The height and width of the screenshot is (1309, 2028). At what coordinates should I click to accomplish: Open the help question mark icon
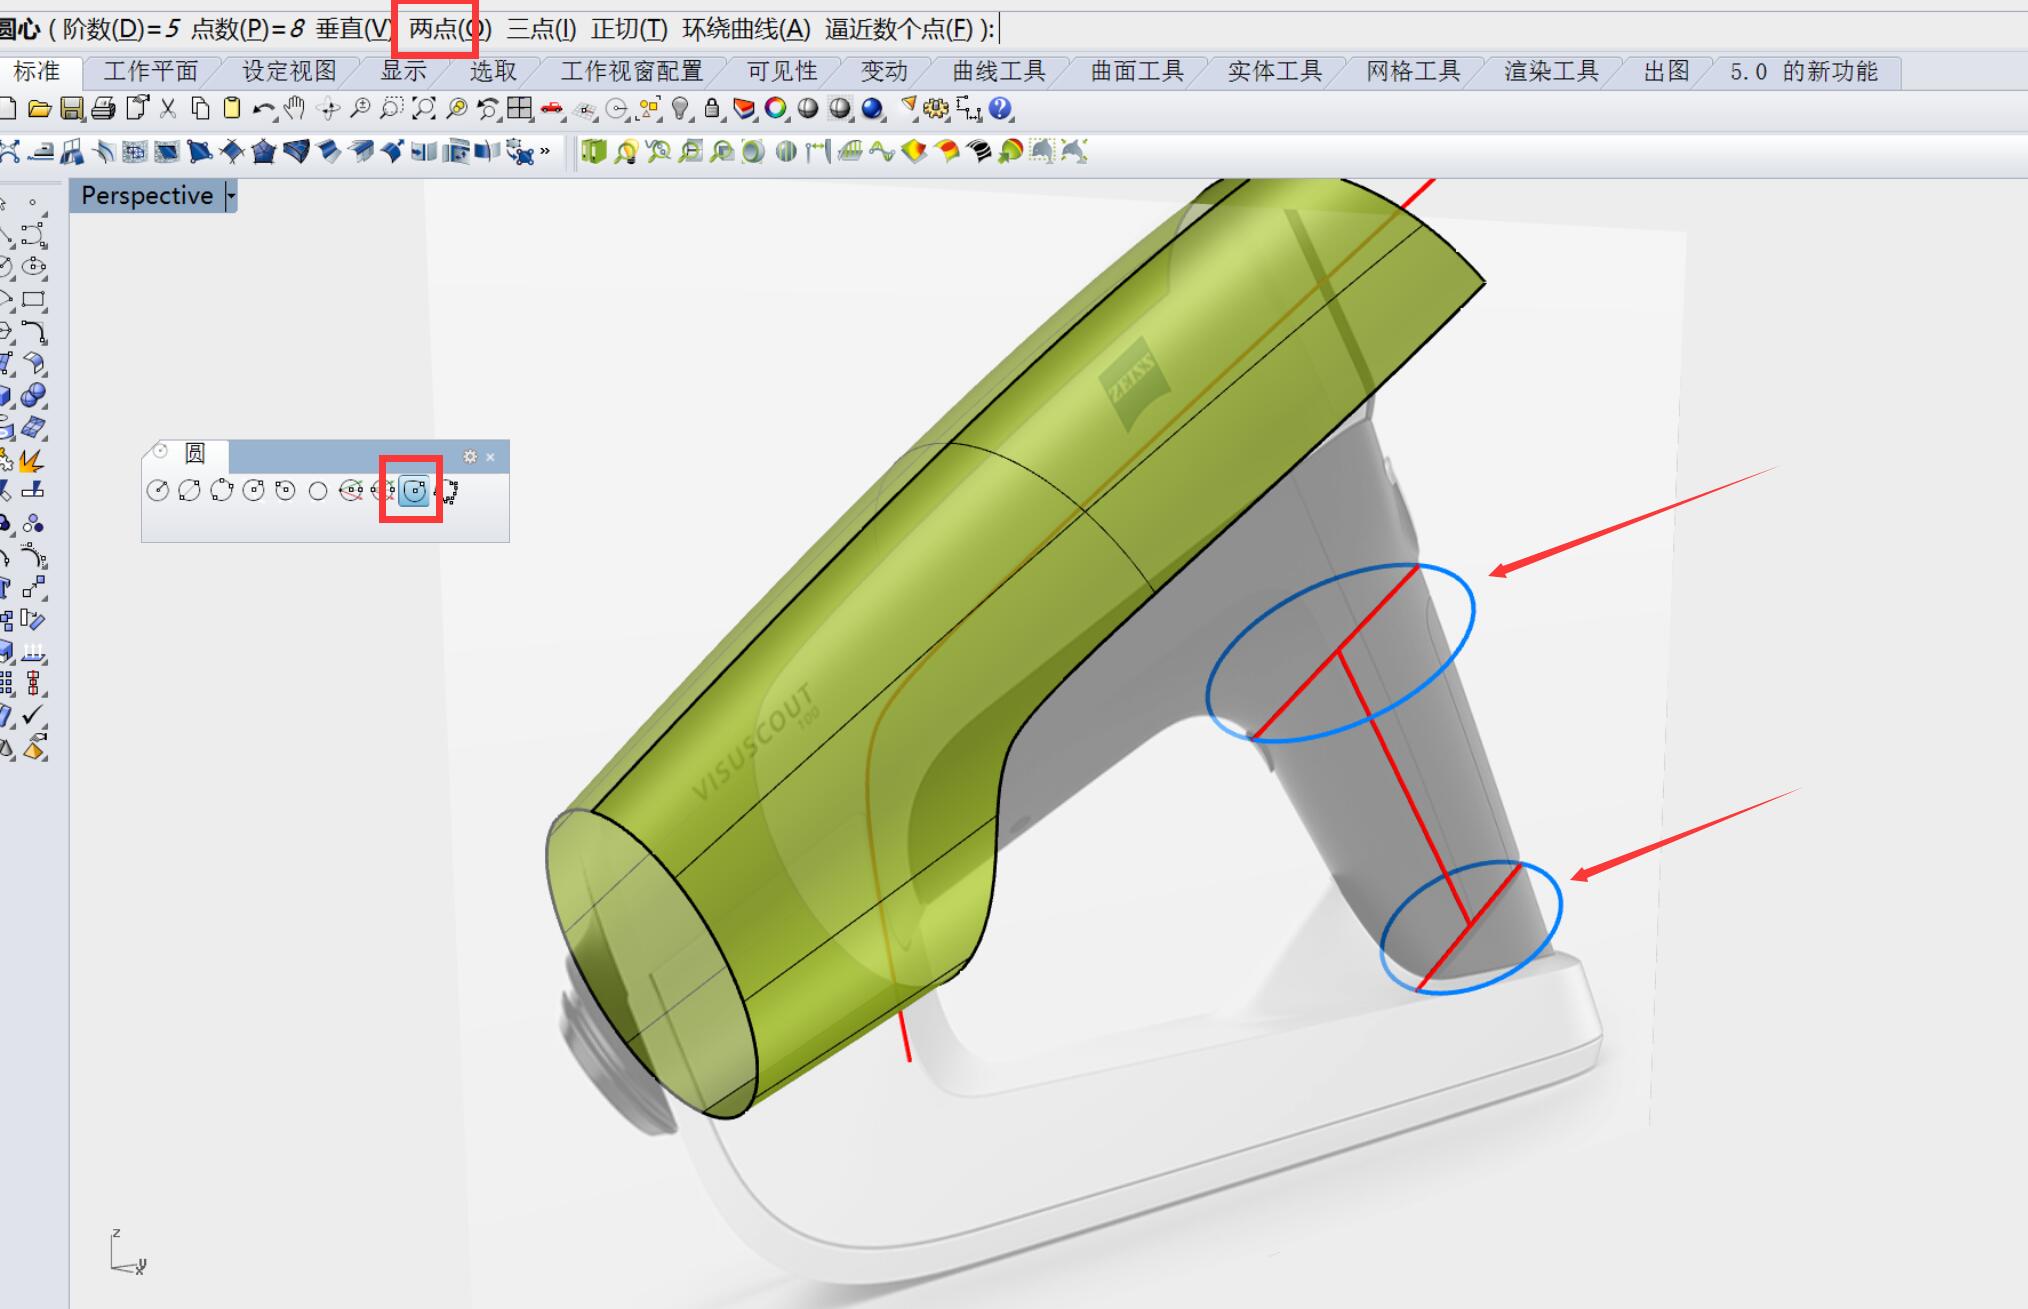[x=1000, y=109]
